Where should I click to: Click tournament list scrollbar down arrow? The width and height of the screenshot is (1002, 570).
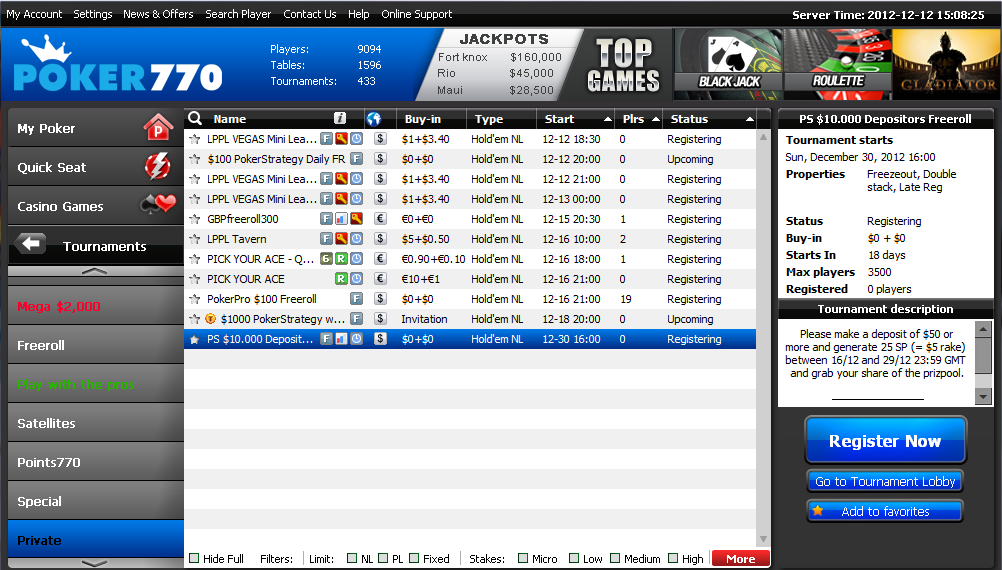763,539
